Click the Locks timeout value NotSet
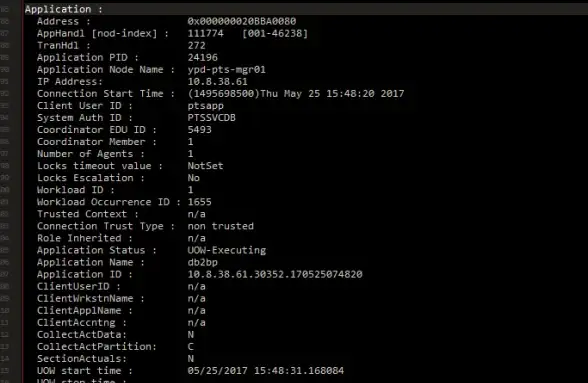Screen dimensions: 588x383 pos(206,166)
